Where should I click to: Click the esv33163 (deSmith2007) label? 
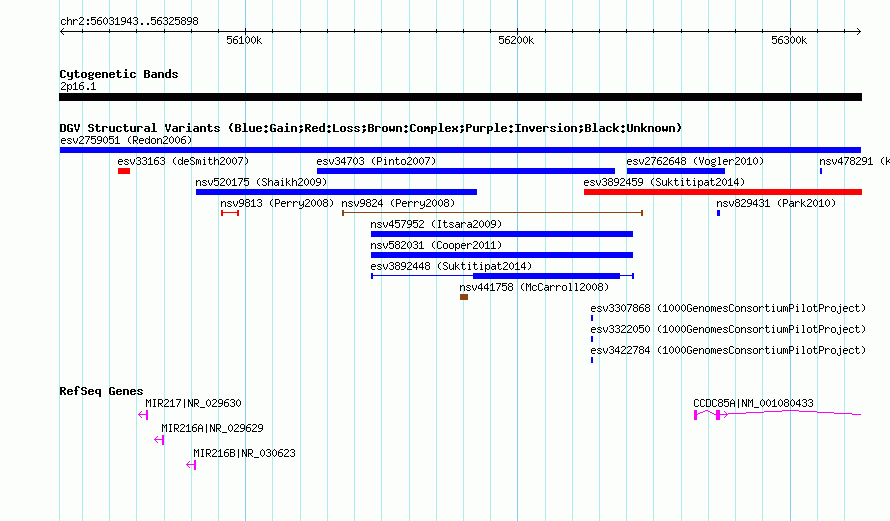click(183, 161)
